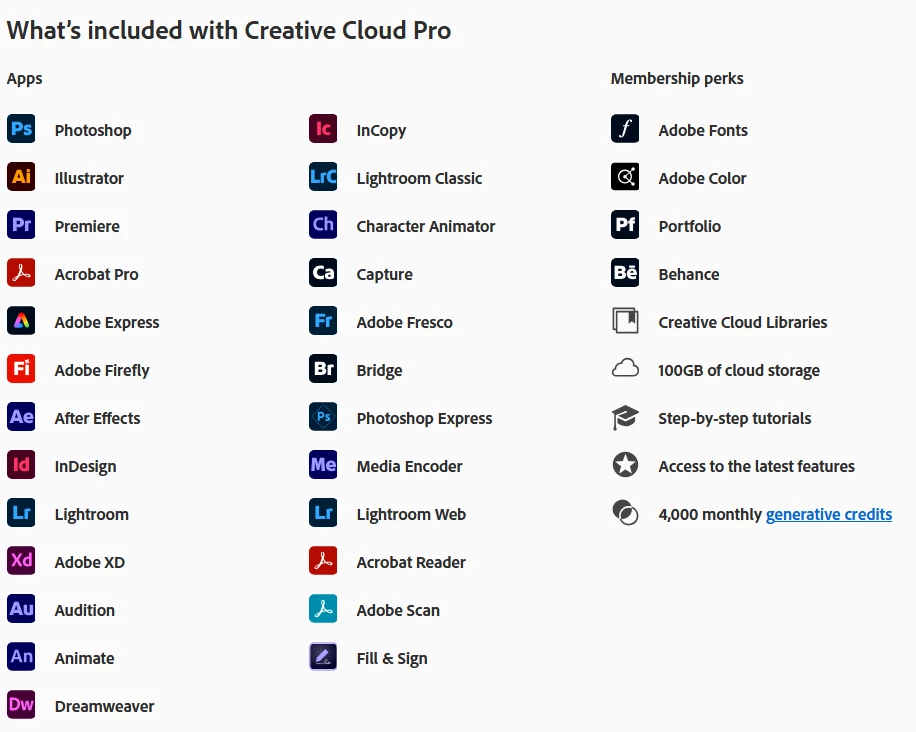The height and width of the screenshot is (732, 916).
Task: Click the generative credits circles icon
Action: [x=625, y=512]
